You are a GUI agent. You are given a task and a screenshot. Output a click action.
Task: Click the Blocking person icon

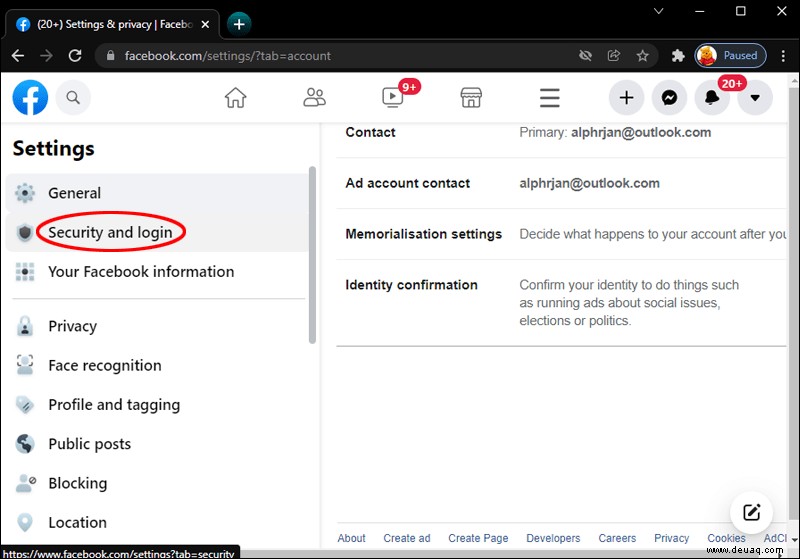point(26,482)
